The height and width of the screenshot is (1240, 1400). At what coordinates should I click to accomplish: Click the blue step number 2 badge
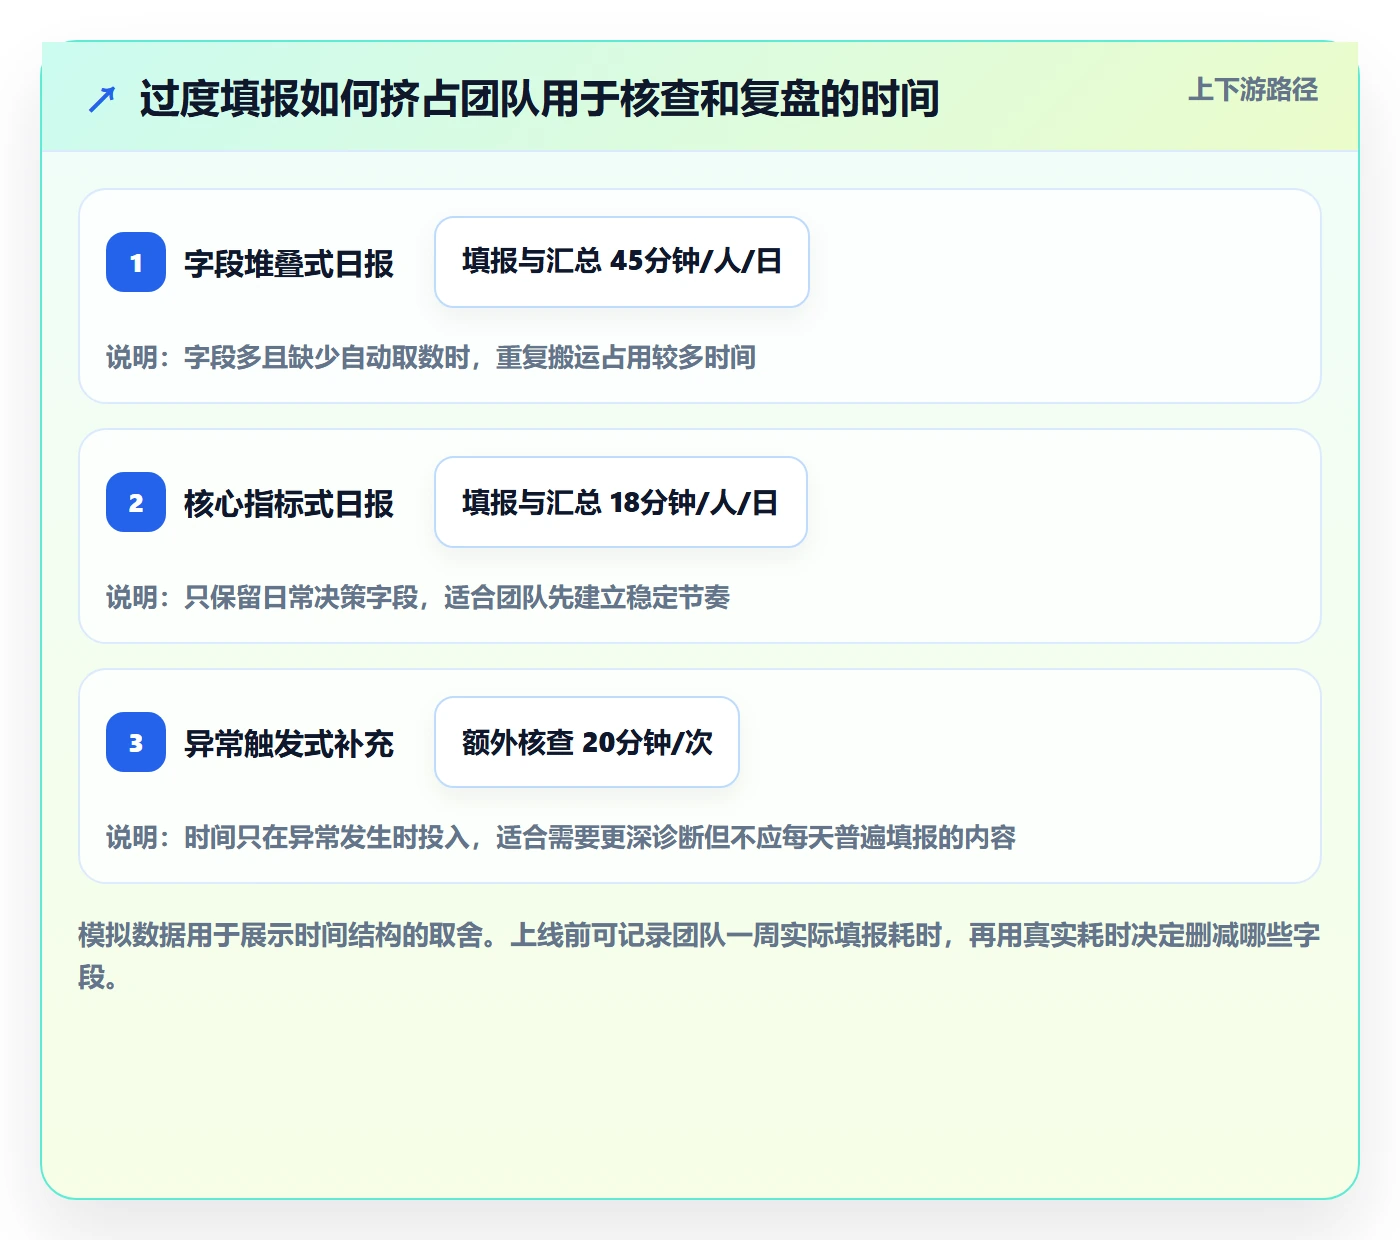(136, 502)
